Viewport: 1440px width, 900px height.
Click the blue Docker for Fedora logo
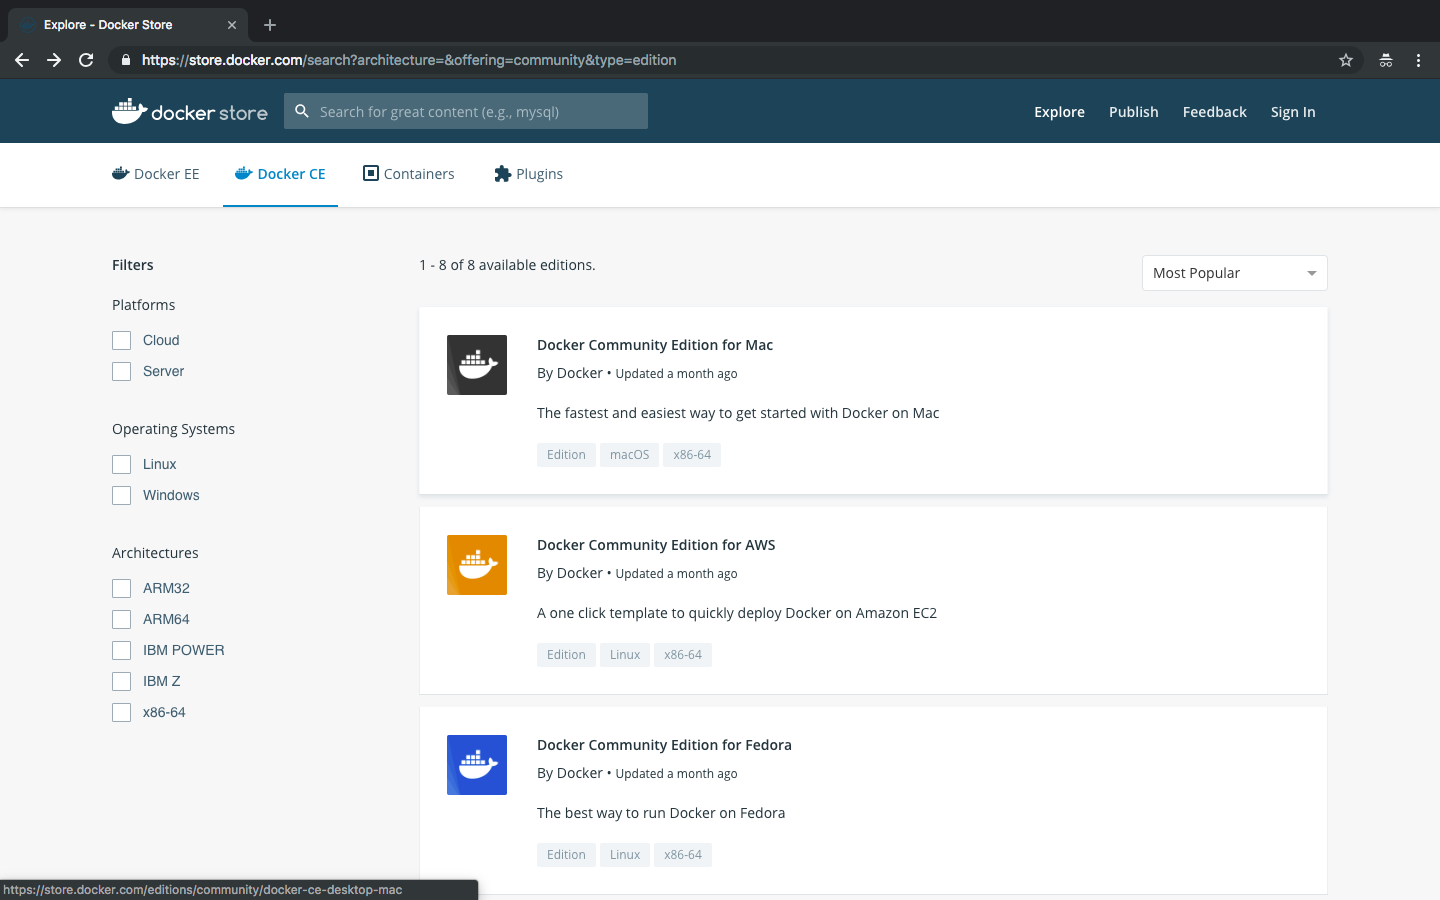coord(477,765)
